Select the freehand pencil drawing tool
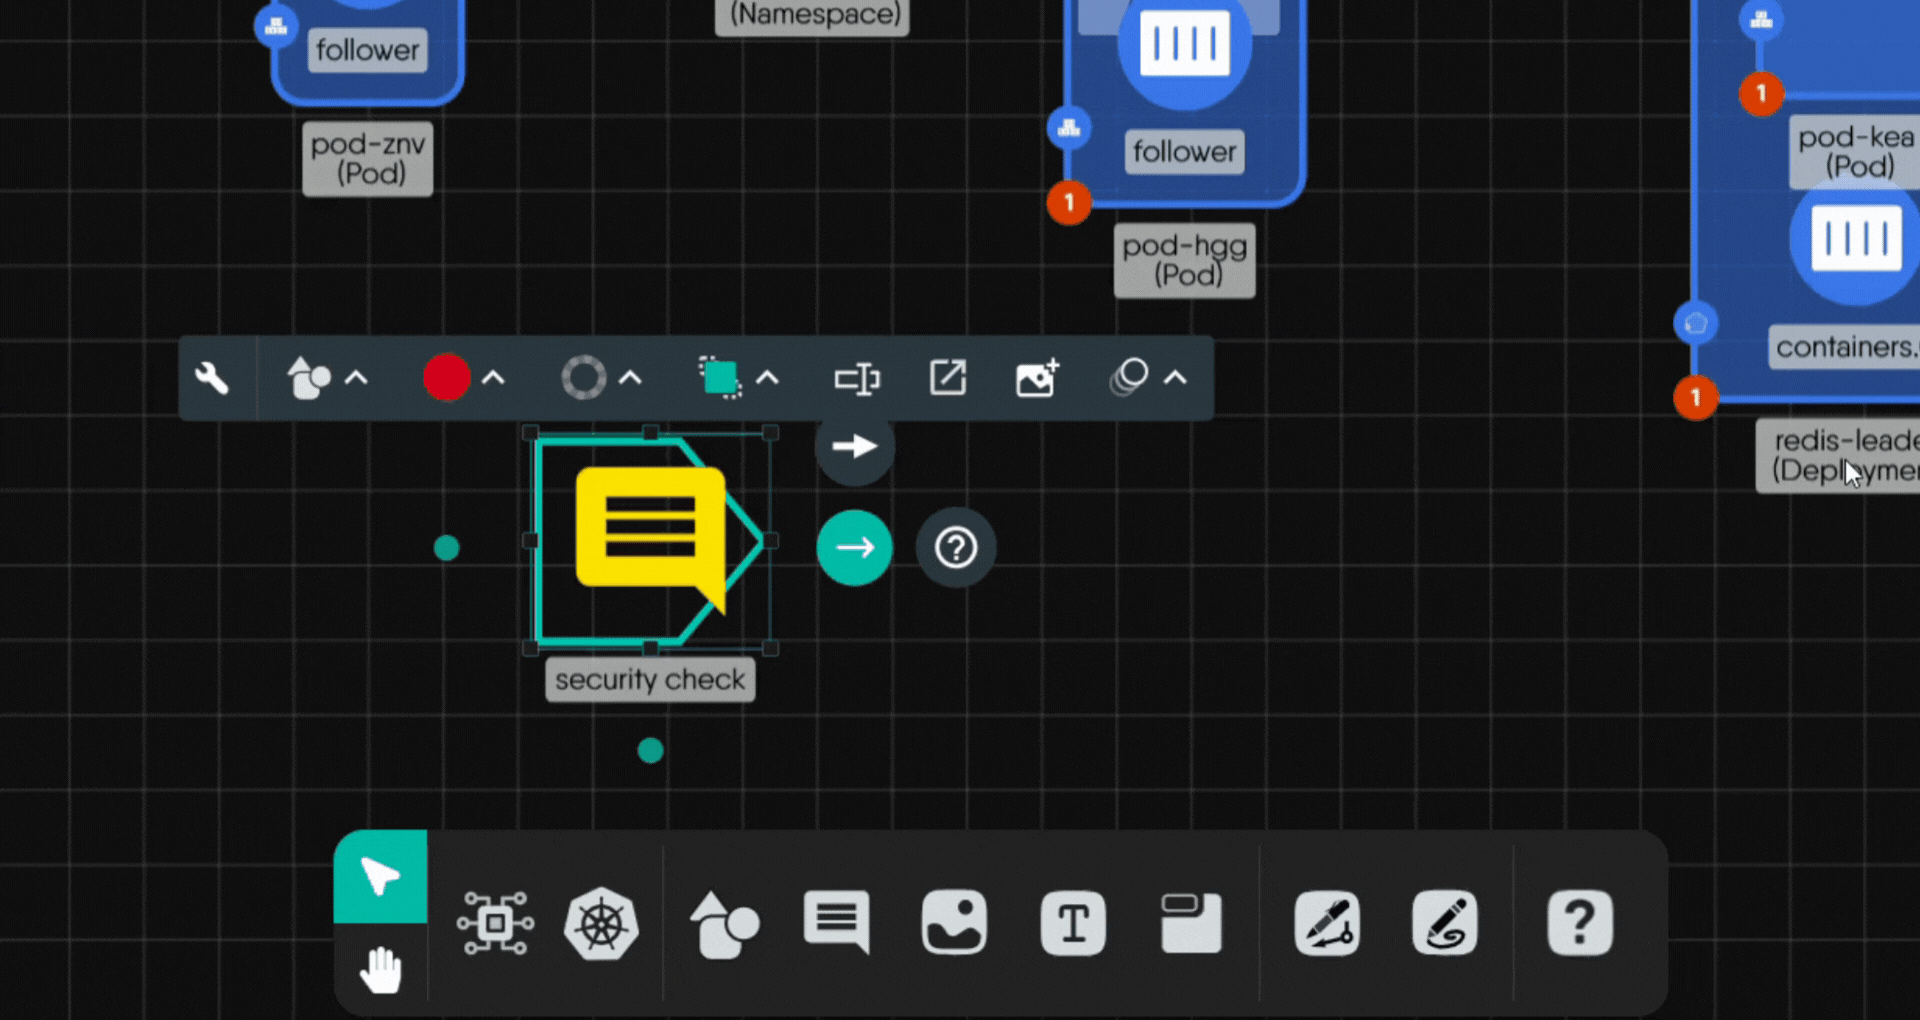The height and width of the screenshot is (1020, 1920). click(1444, 923)
